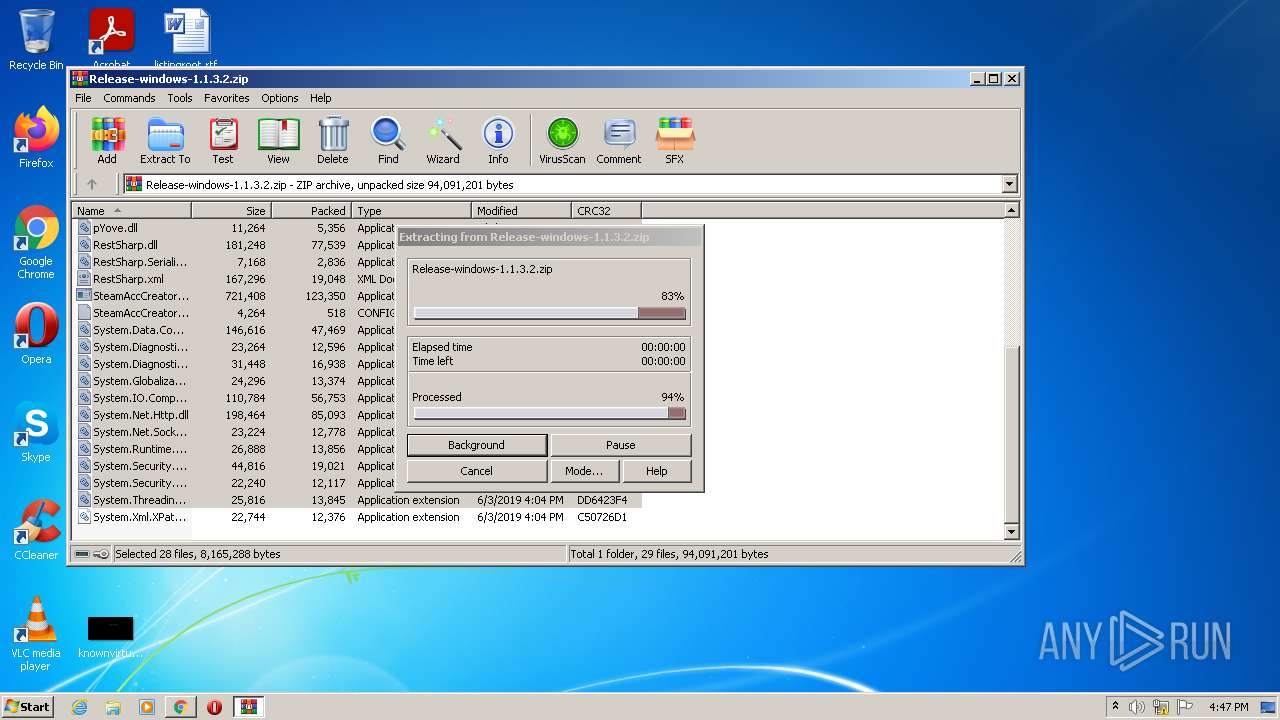This screenshot has width=1280, height=720.
Task: Cancel the extraction dialog
Action: [x=476, y=471]
